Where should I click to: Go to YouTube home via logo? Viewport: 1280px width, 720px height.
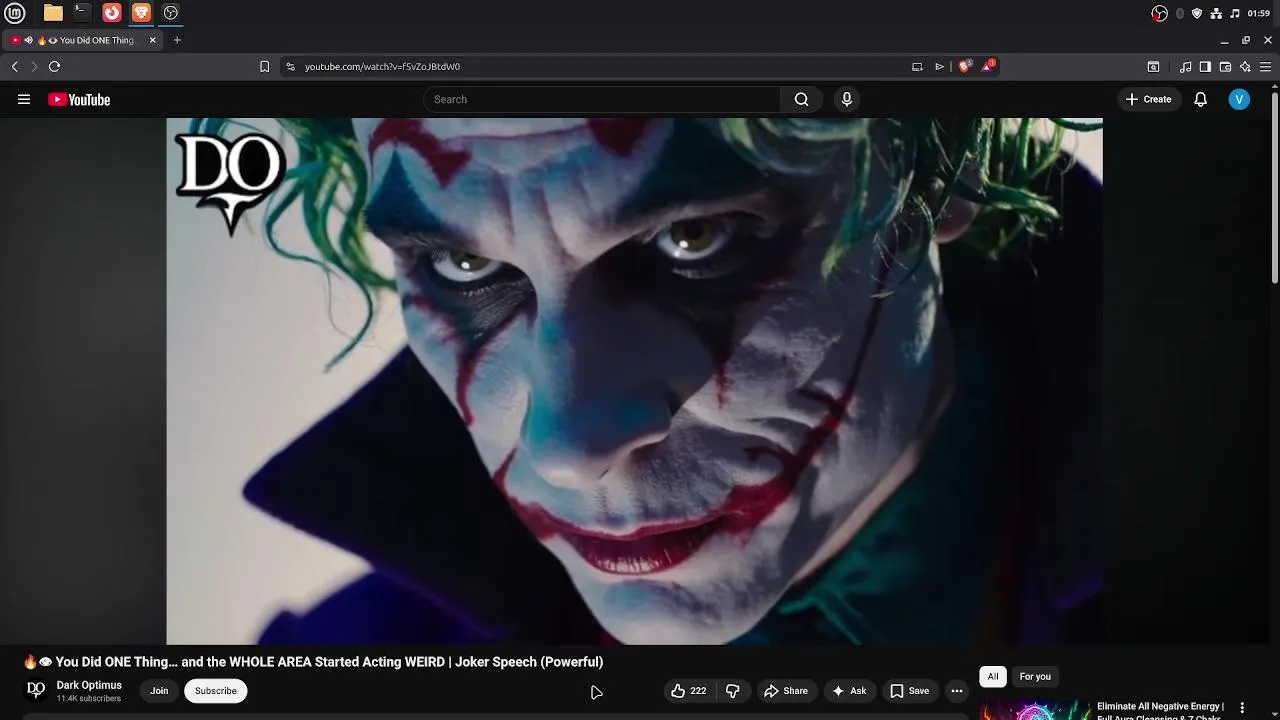coord(79,99)
